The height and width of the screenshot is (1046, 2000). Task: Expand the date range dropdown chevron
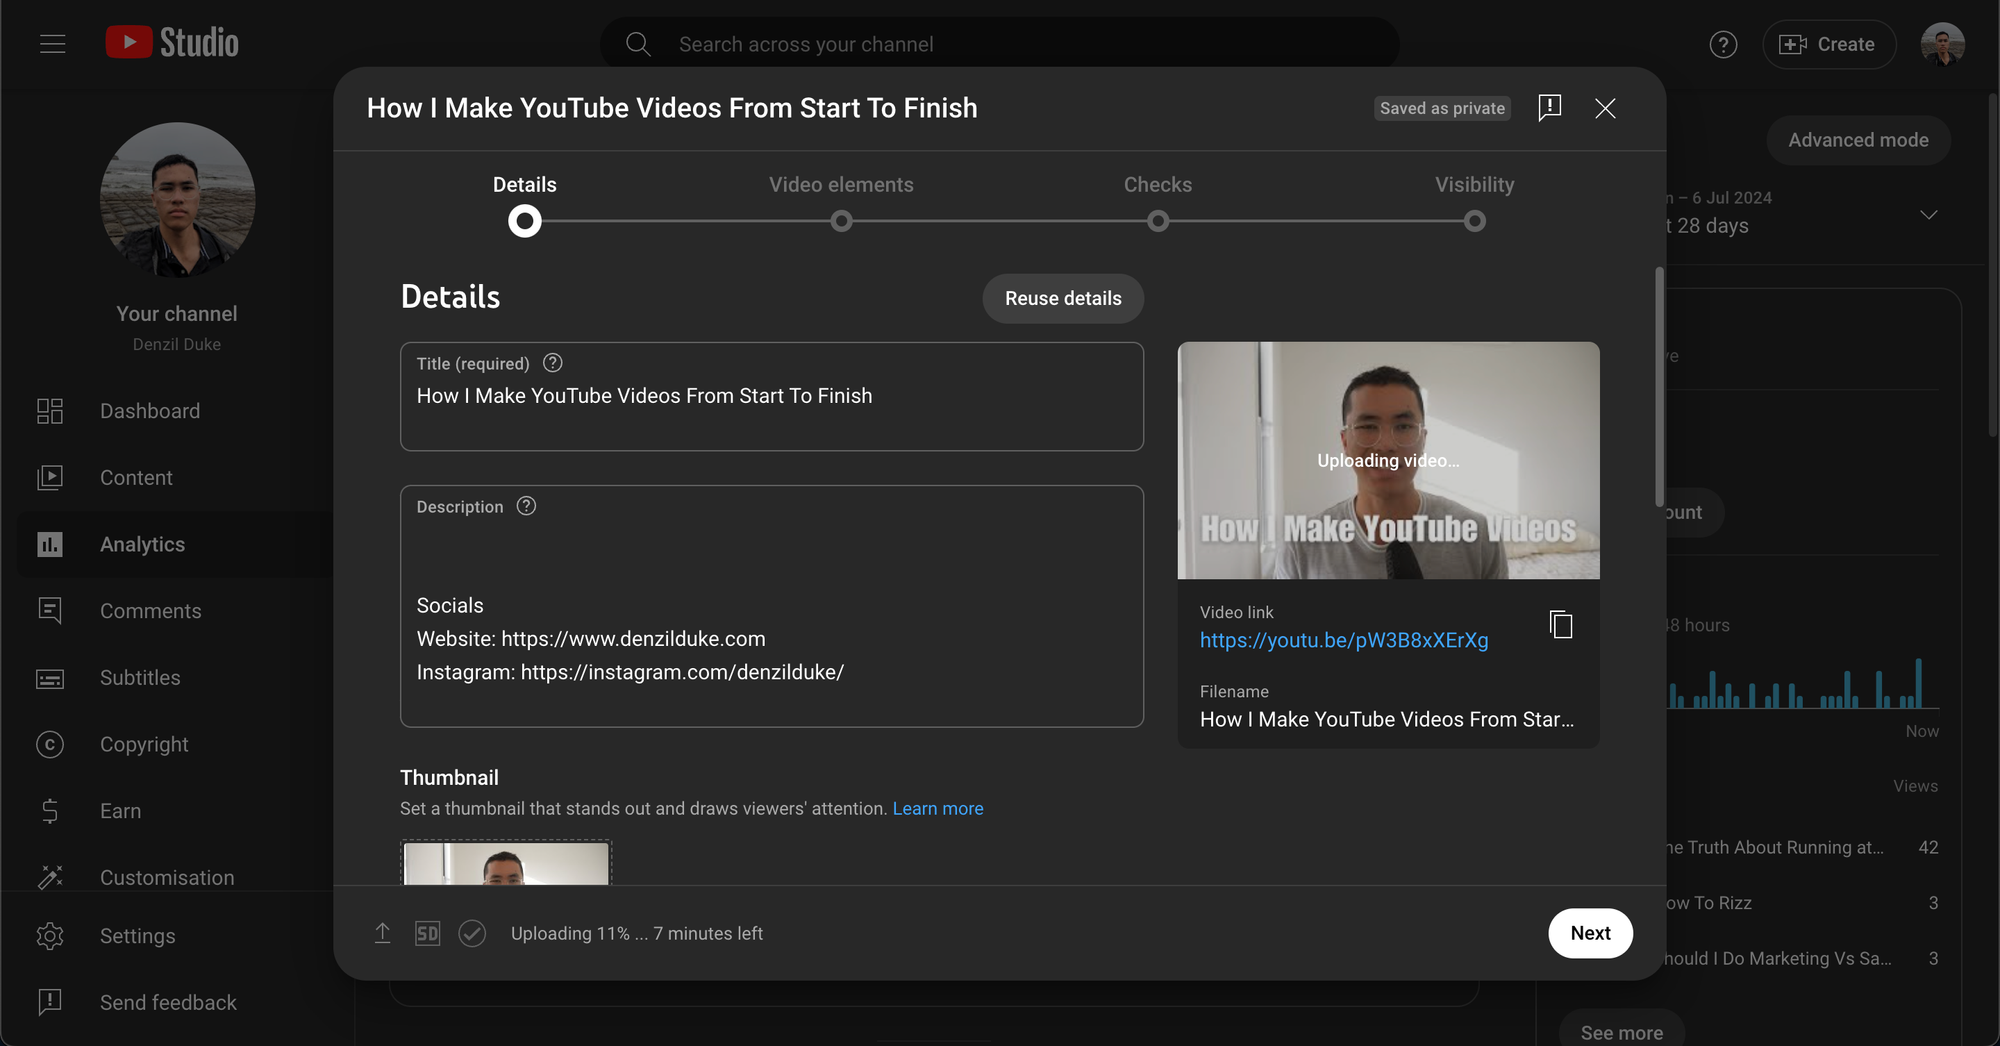(1929, 214)
